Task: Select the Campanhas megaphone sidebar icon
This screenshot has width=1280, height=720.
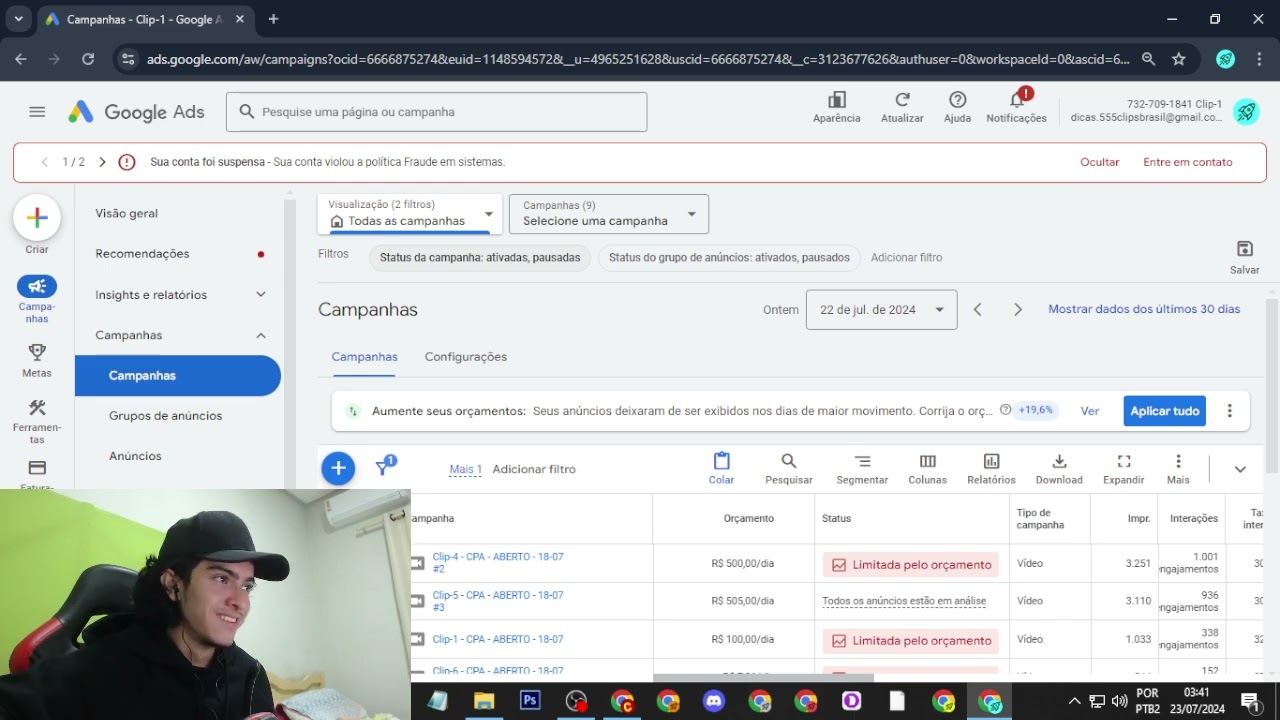Action: (37, 286)
